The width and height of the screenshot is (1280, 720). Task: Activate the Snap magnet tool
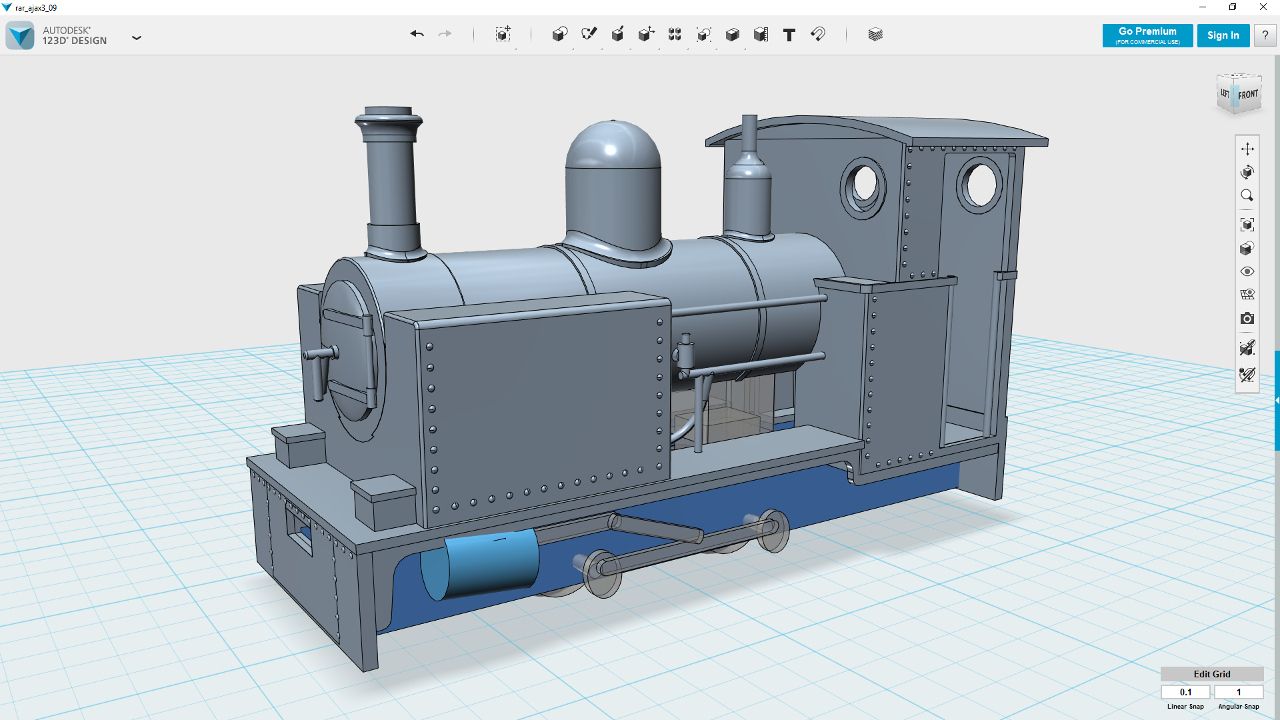click(x=818, y=34)
